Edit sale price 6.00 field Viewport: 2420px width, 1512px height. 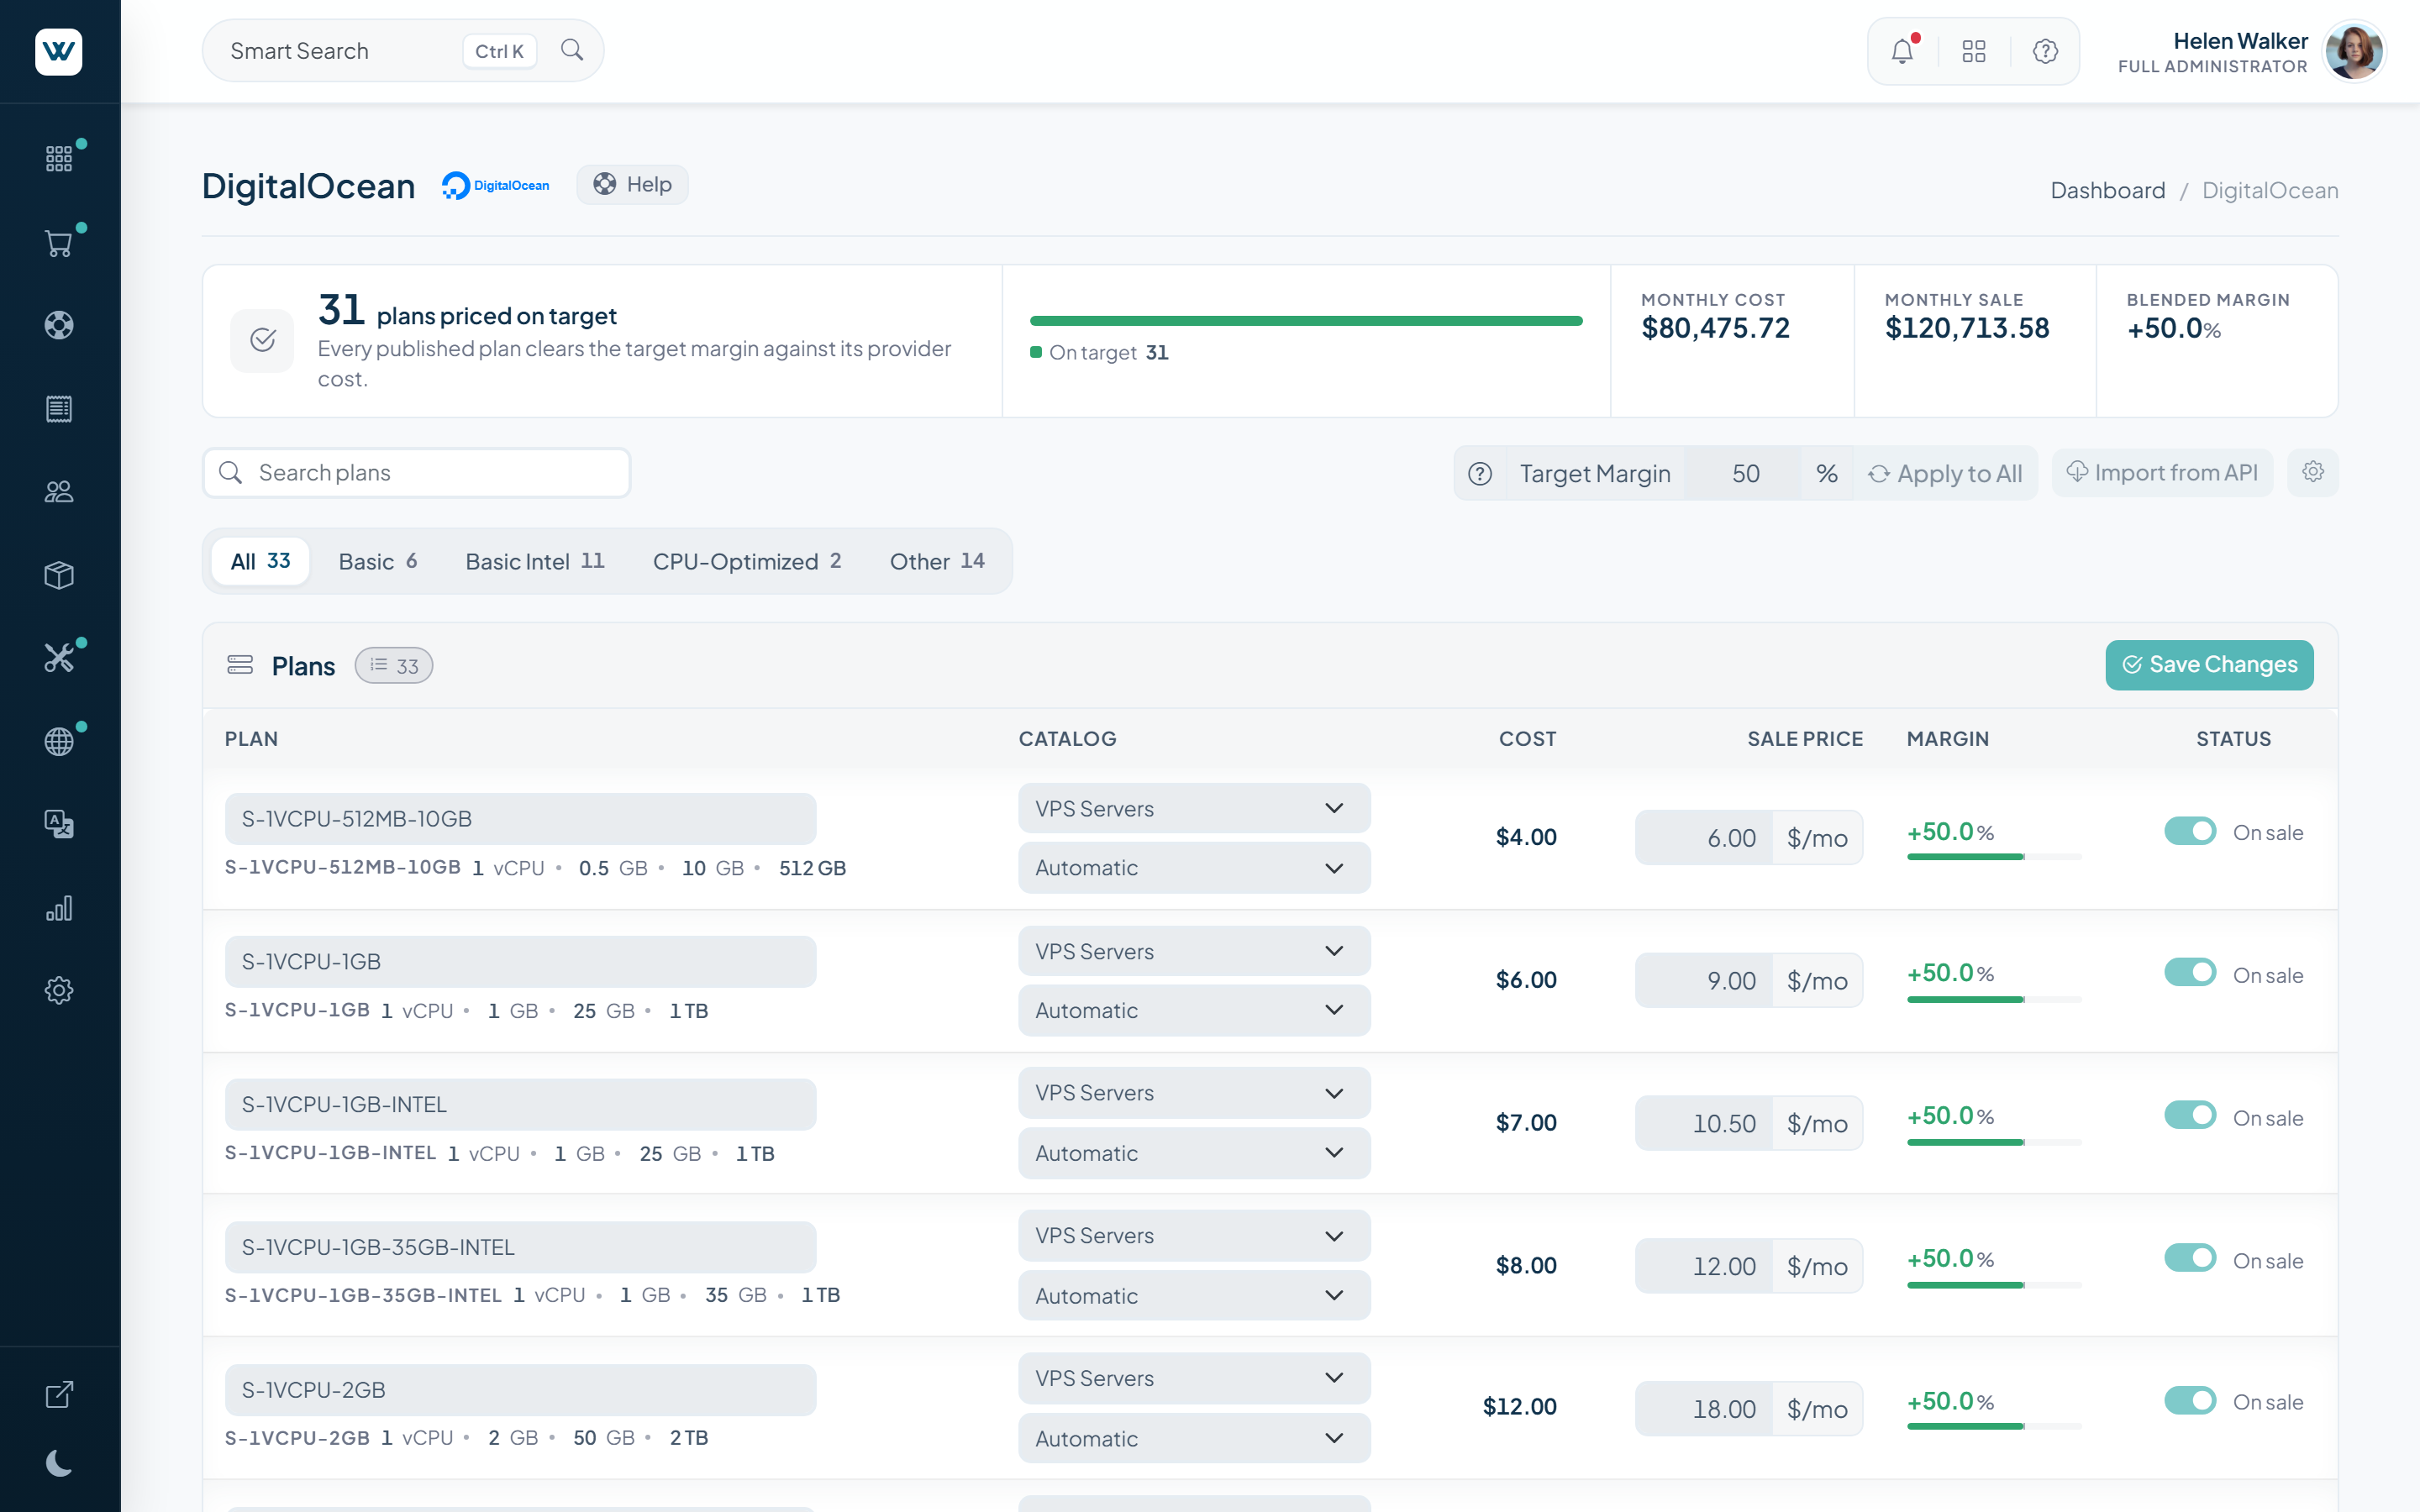1704,837
